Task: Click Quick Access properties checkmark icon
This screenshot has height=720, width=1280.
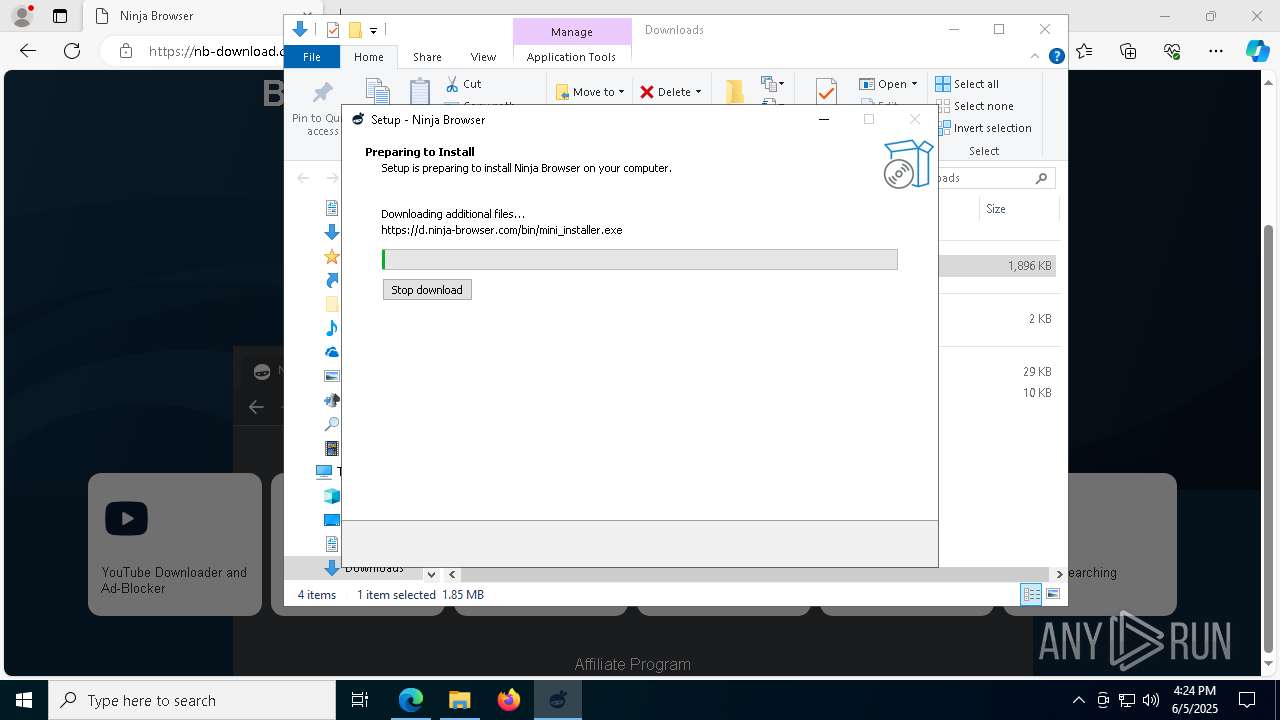Action: click(x=333, y=30)
